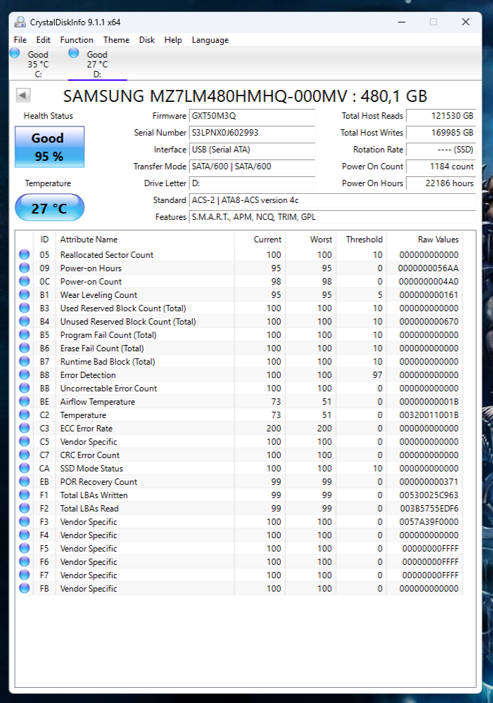Click status icon for Reallocated Sector Count

point(24,254)
